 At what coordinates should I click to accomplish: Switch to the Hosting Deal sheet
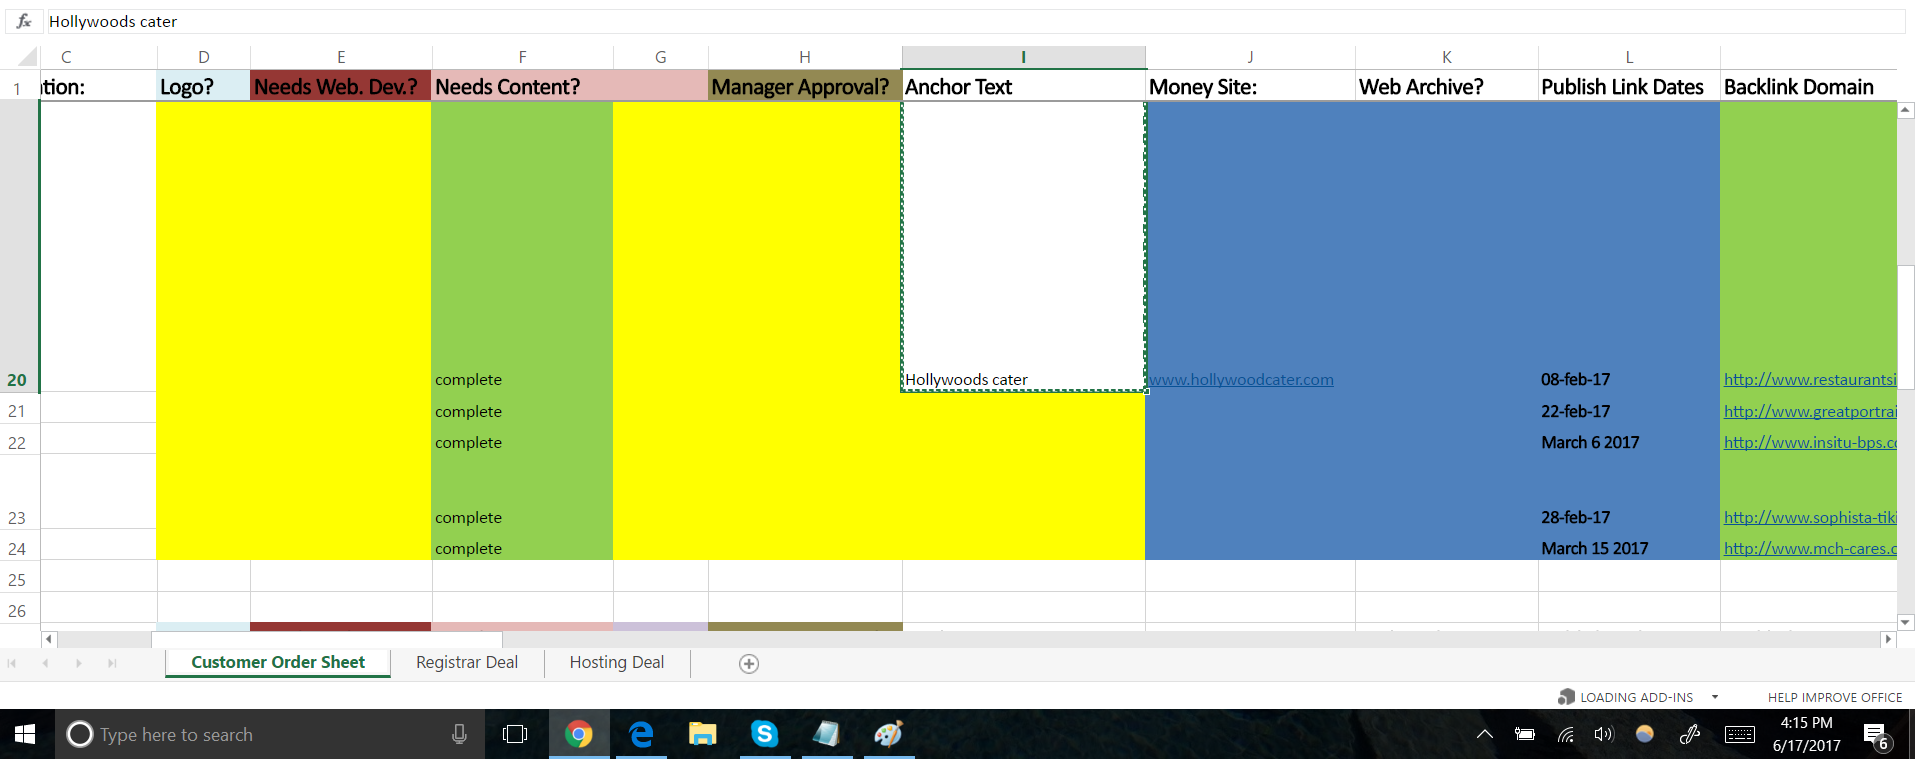point(616,663)
